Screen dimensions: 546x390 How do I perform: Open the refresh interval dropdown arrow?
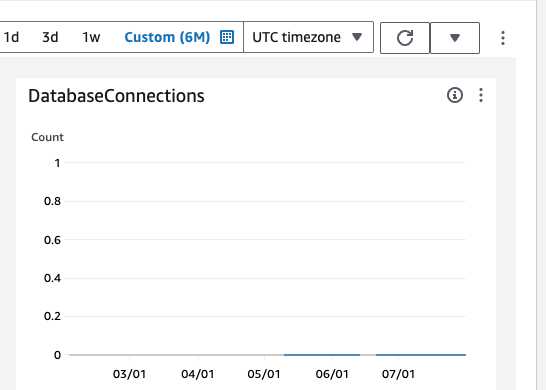click(455, 38)
